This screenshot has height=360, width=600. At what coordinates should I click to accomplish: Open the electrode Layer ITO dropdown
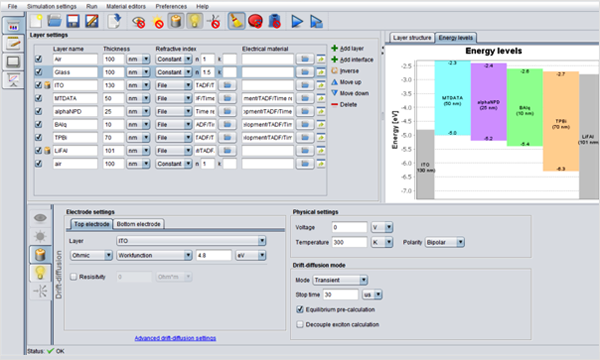tap(191, 241)
